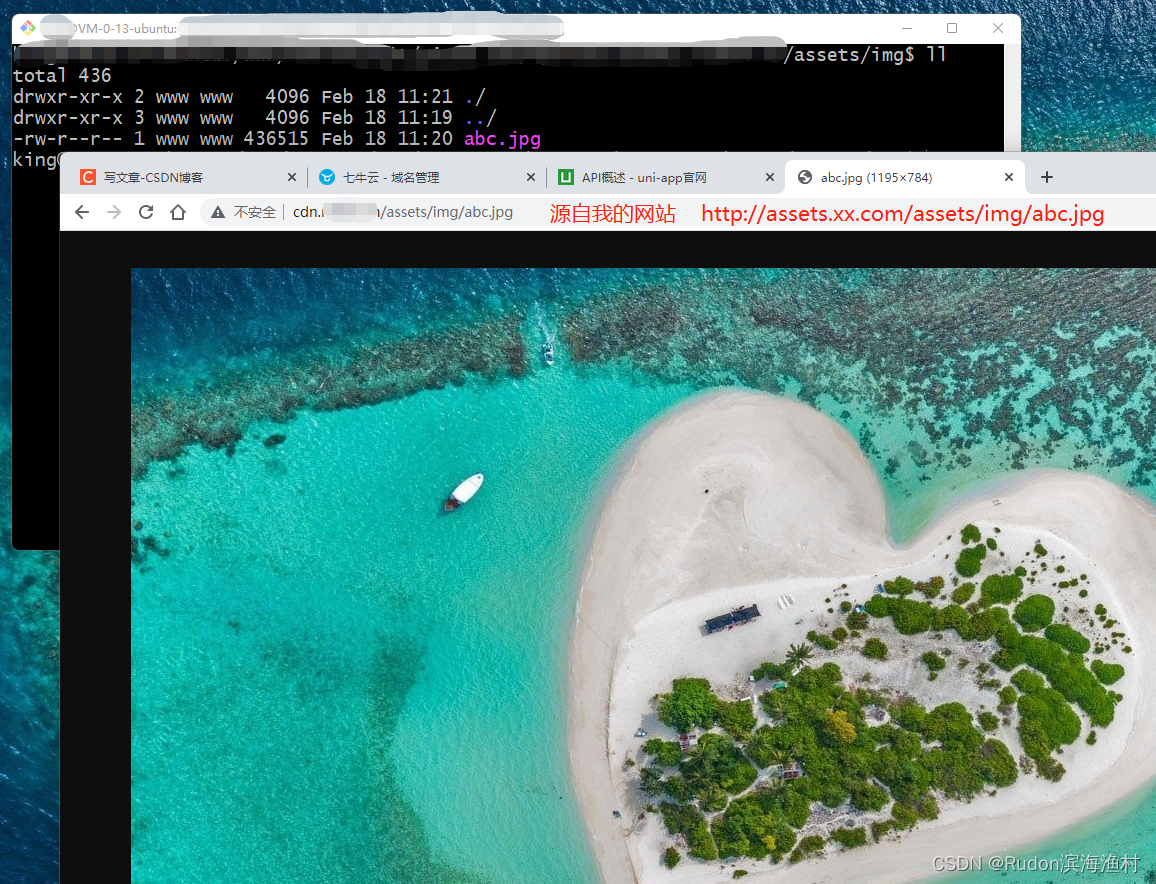Viewport: 1156px width, 884px height.
Task: Close the terminal window
Action: 997,28
